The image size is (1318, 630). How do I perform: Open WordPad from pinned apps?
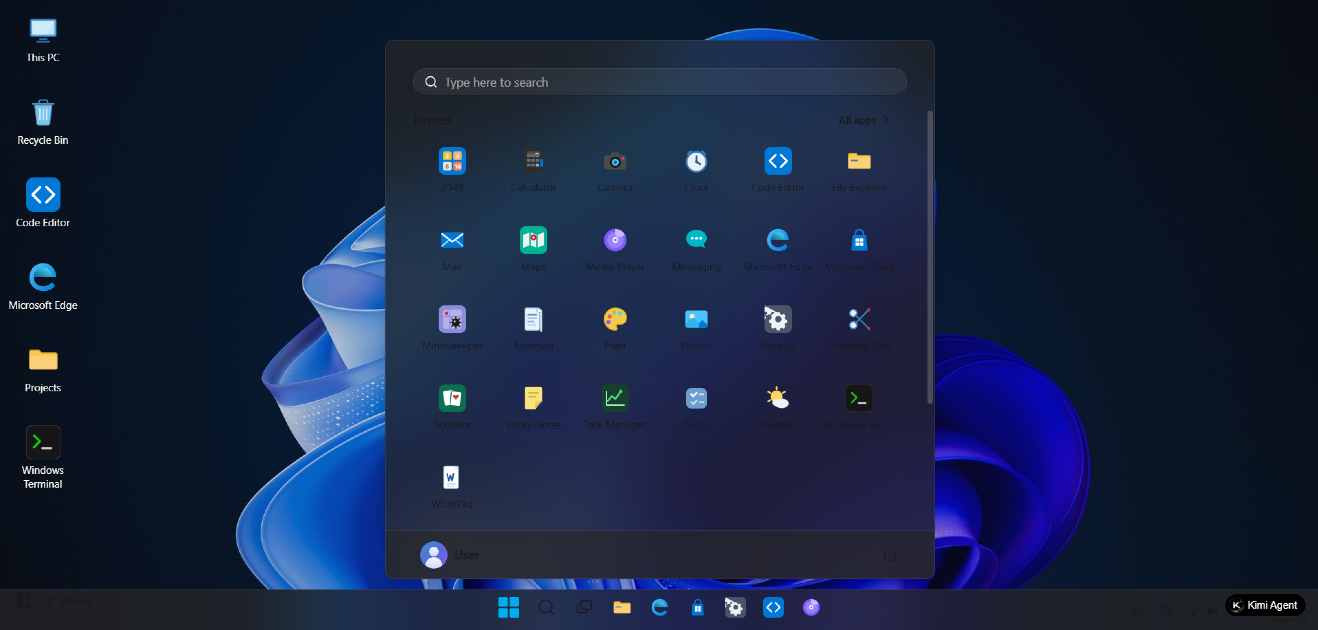pos(452,485)
